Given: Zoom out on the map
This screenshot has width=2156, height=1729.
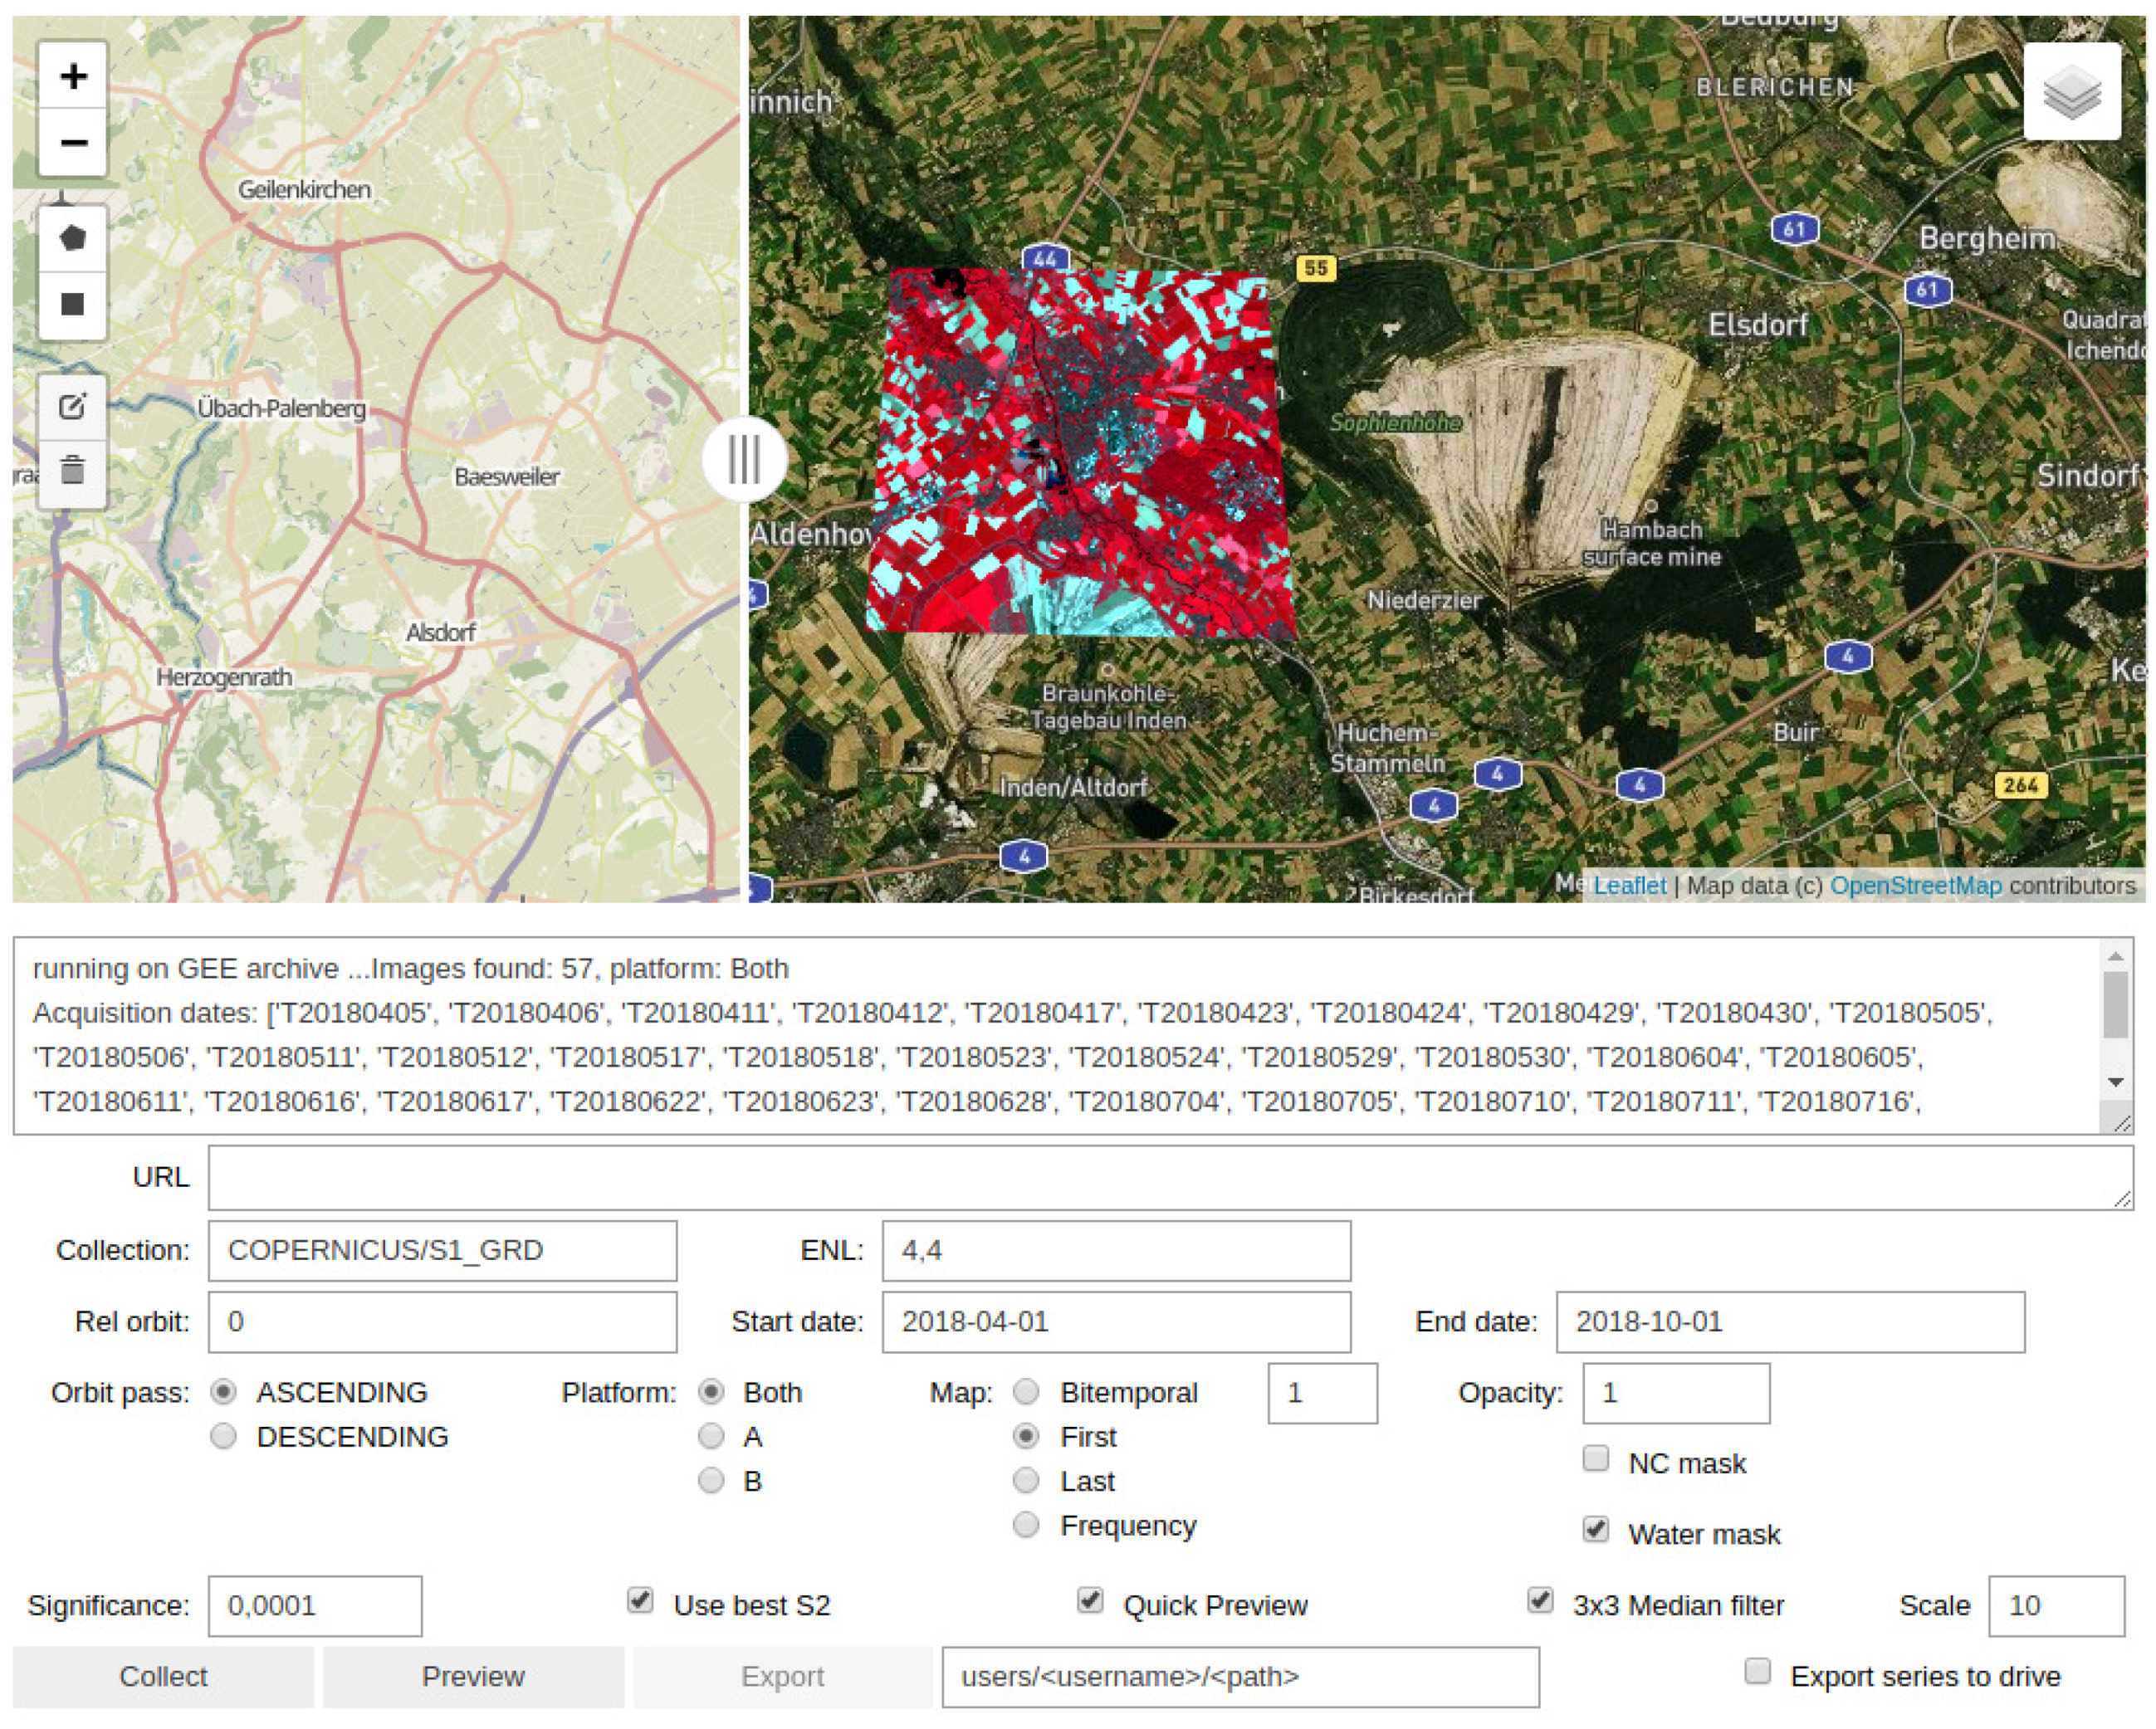Looking at the screenshot, I should point(73,142).
